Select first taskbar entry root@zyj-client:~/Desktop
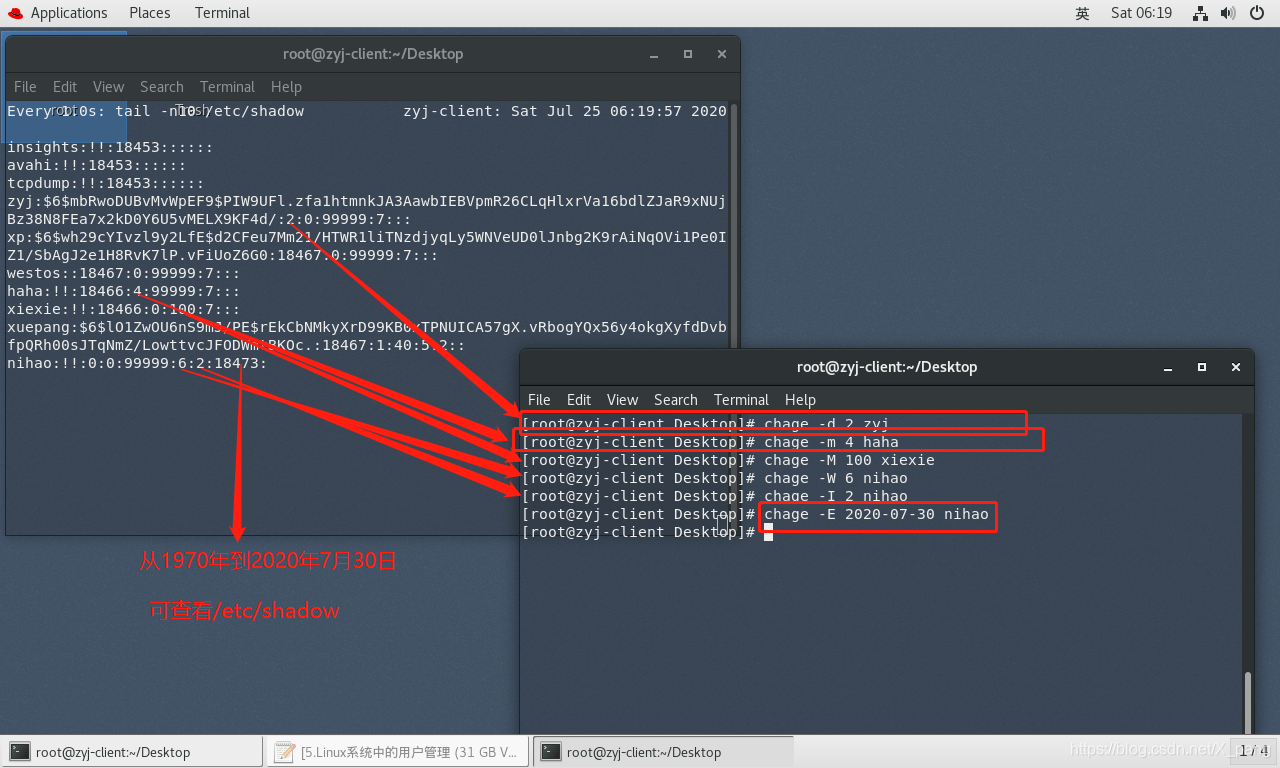The width and height of the screenshot is (1280, 768). click(x=133, y=752)
